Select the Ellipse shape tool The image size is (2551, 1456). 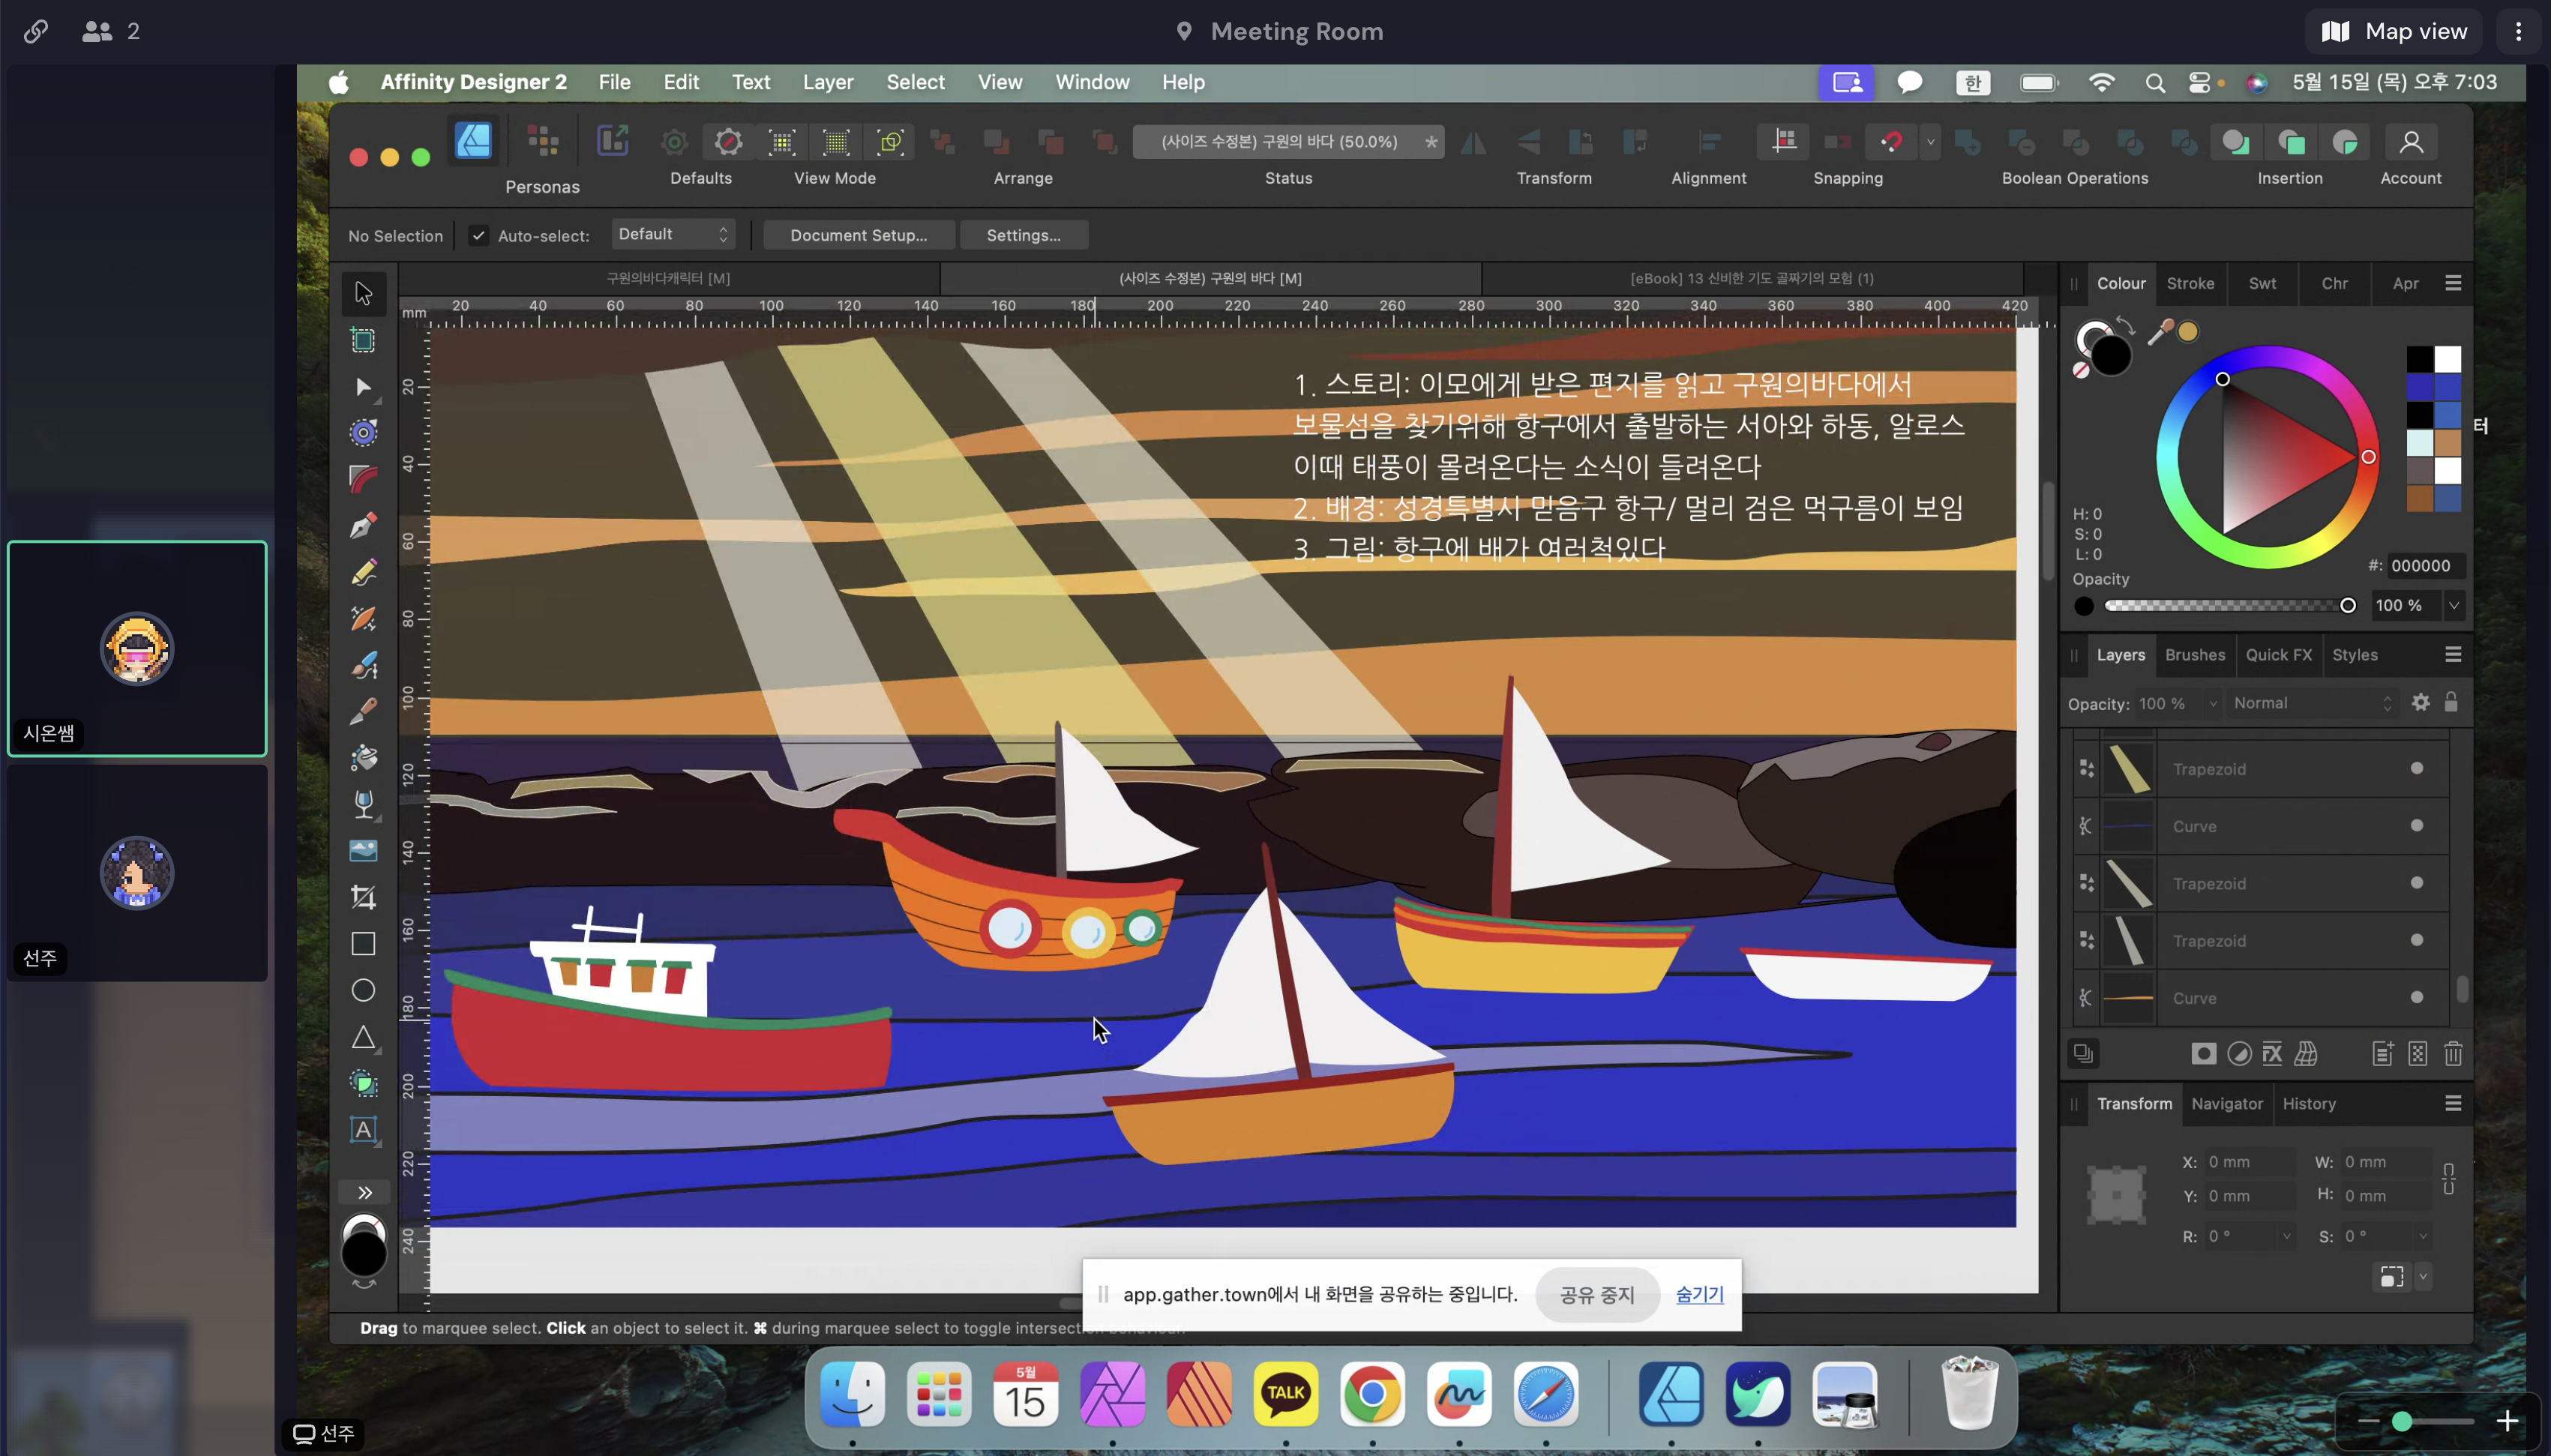[363, 990]
